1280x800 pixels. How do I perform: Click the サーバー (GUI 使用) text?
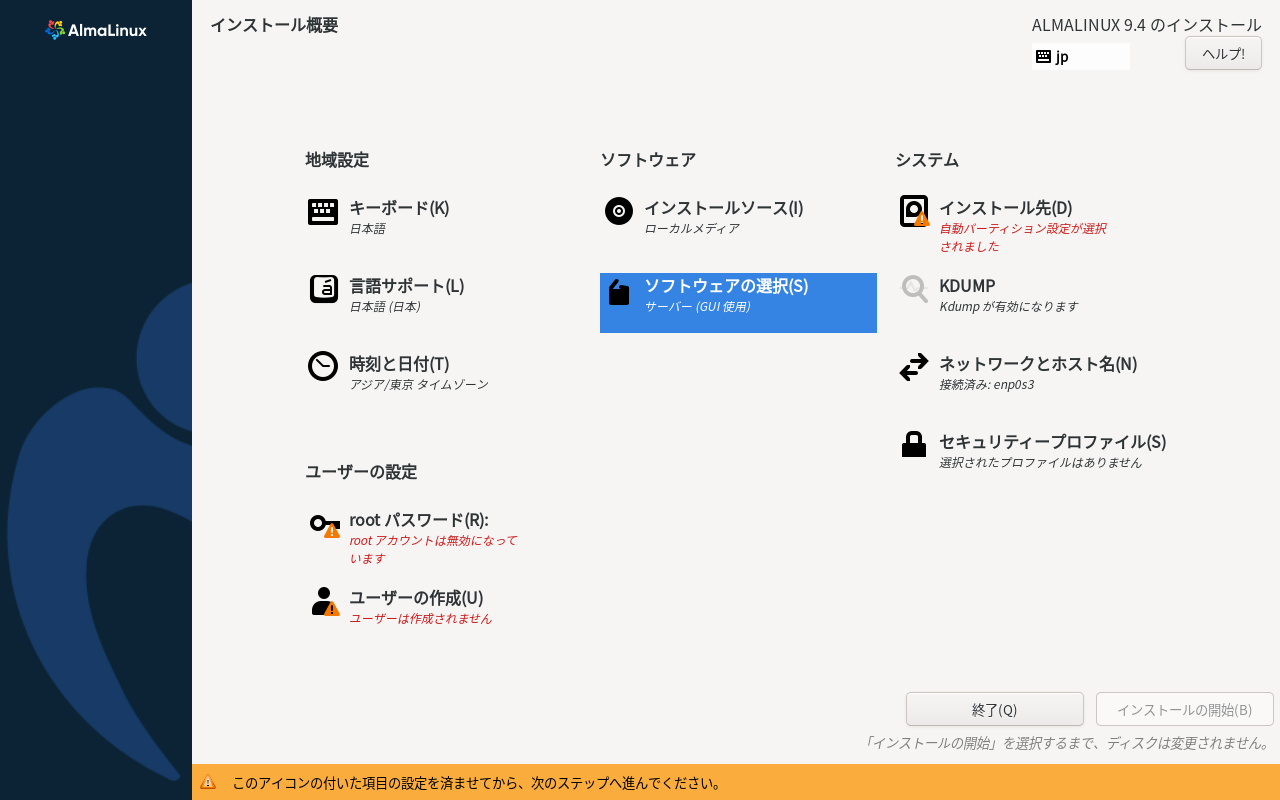[697, 306]
